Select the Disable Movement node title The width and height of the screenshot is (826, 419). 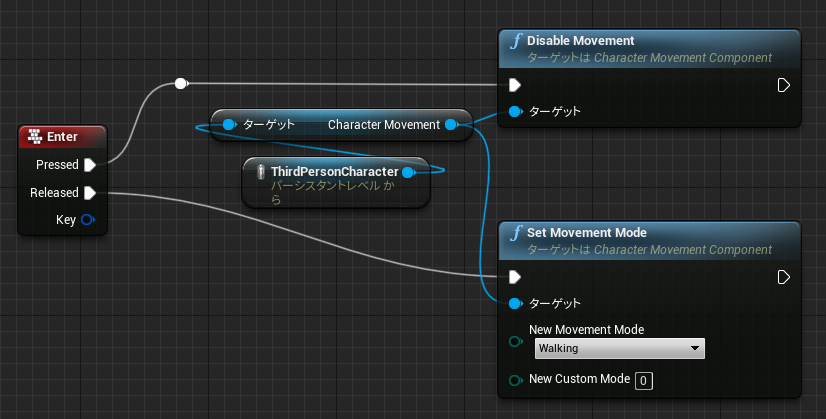coord(581,41)
